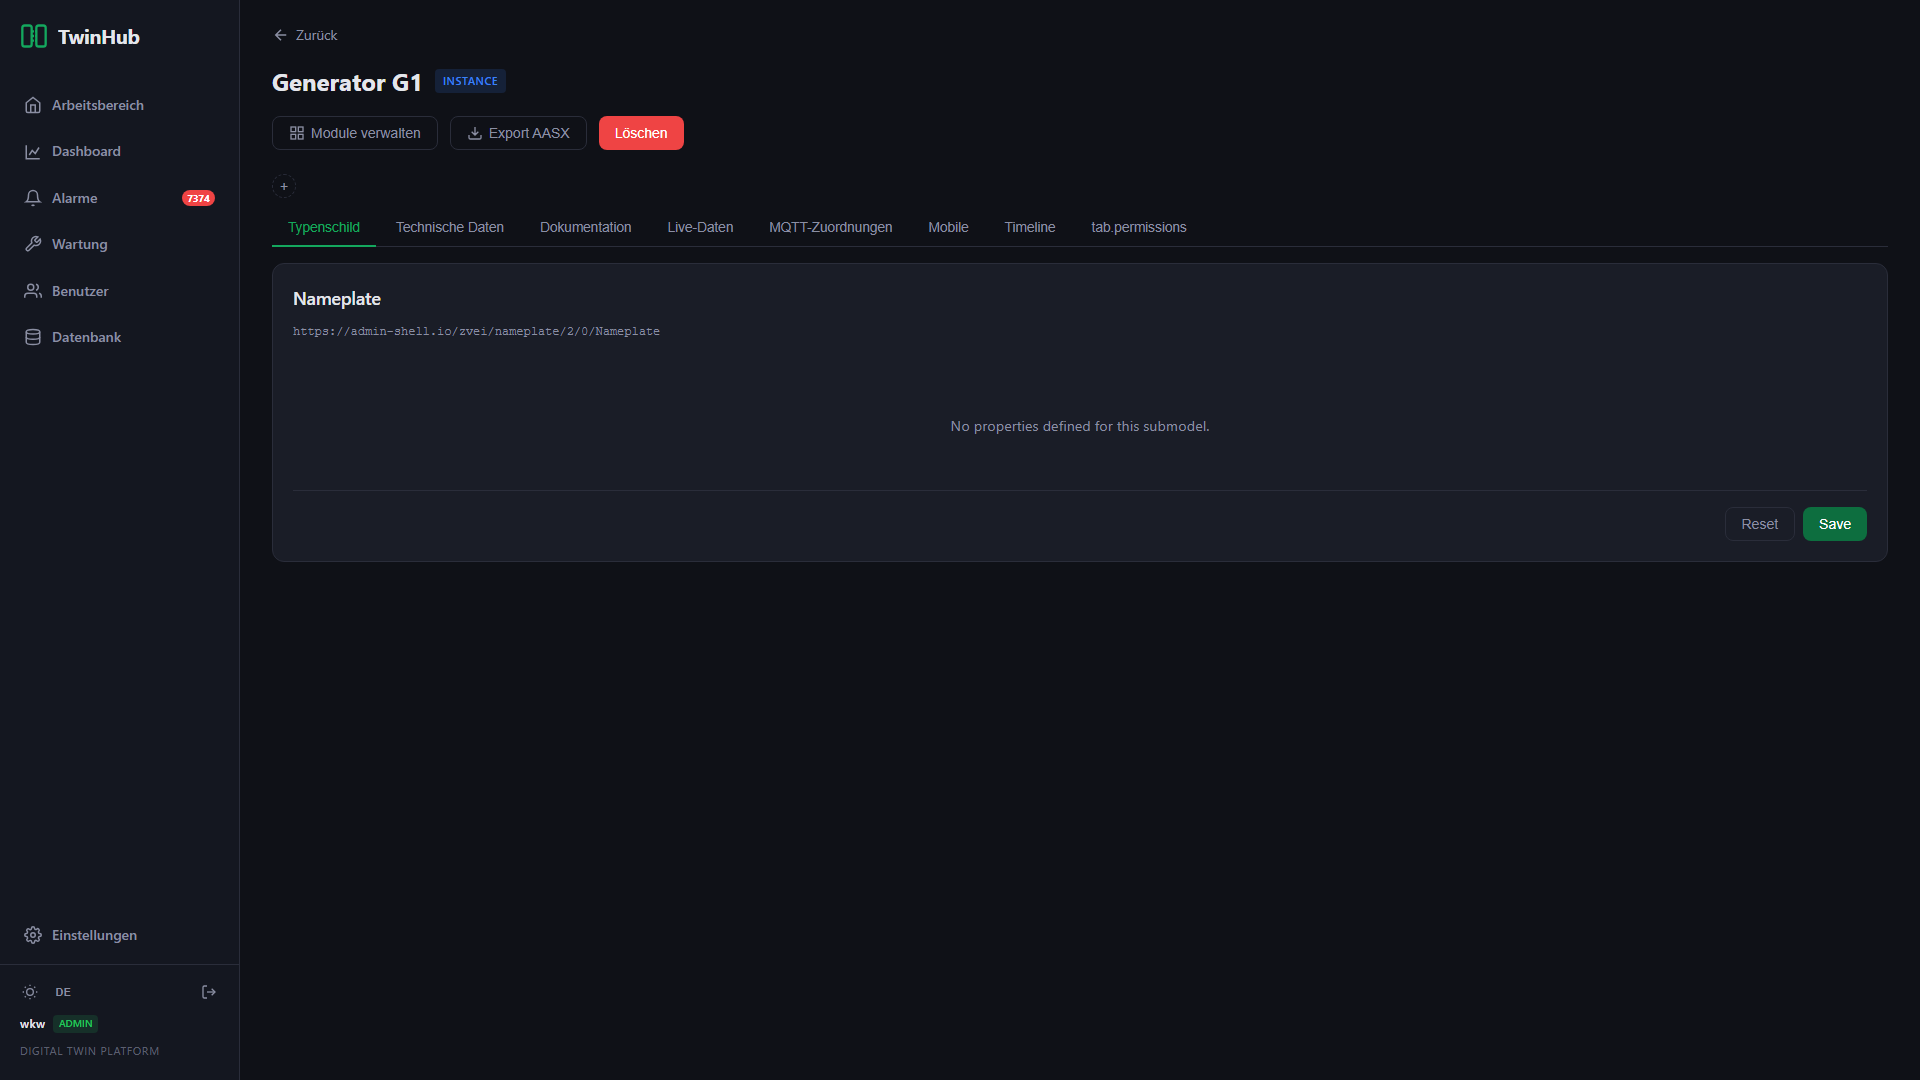Switch to the Mobile tab
Image resolution: width=1920 pixels, height=1080 pixels.
pyautogui.click(x=948, y=227)
